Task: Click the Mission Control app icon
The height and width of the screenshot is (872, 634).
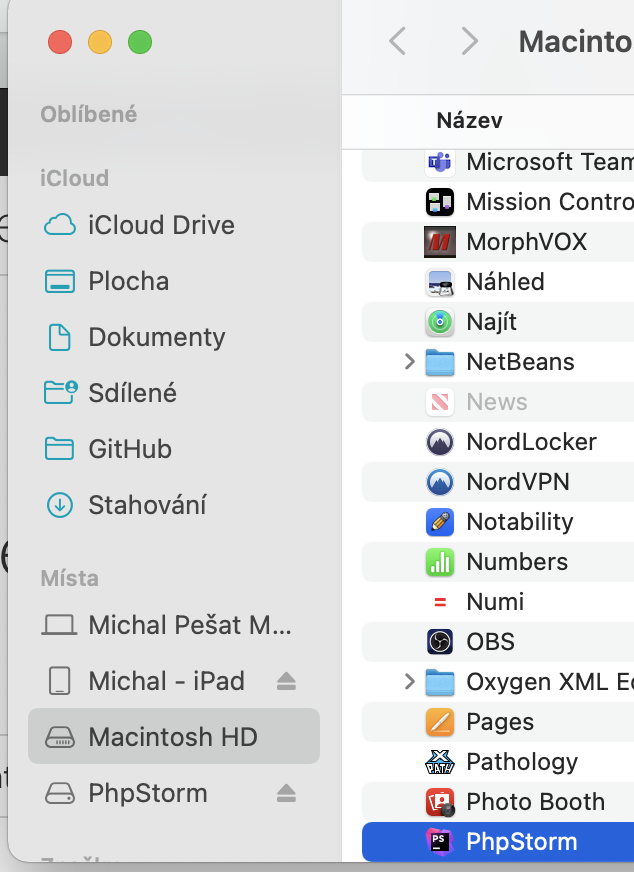Action: point(440,202)
